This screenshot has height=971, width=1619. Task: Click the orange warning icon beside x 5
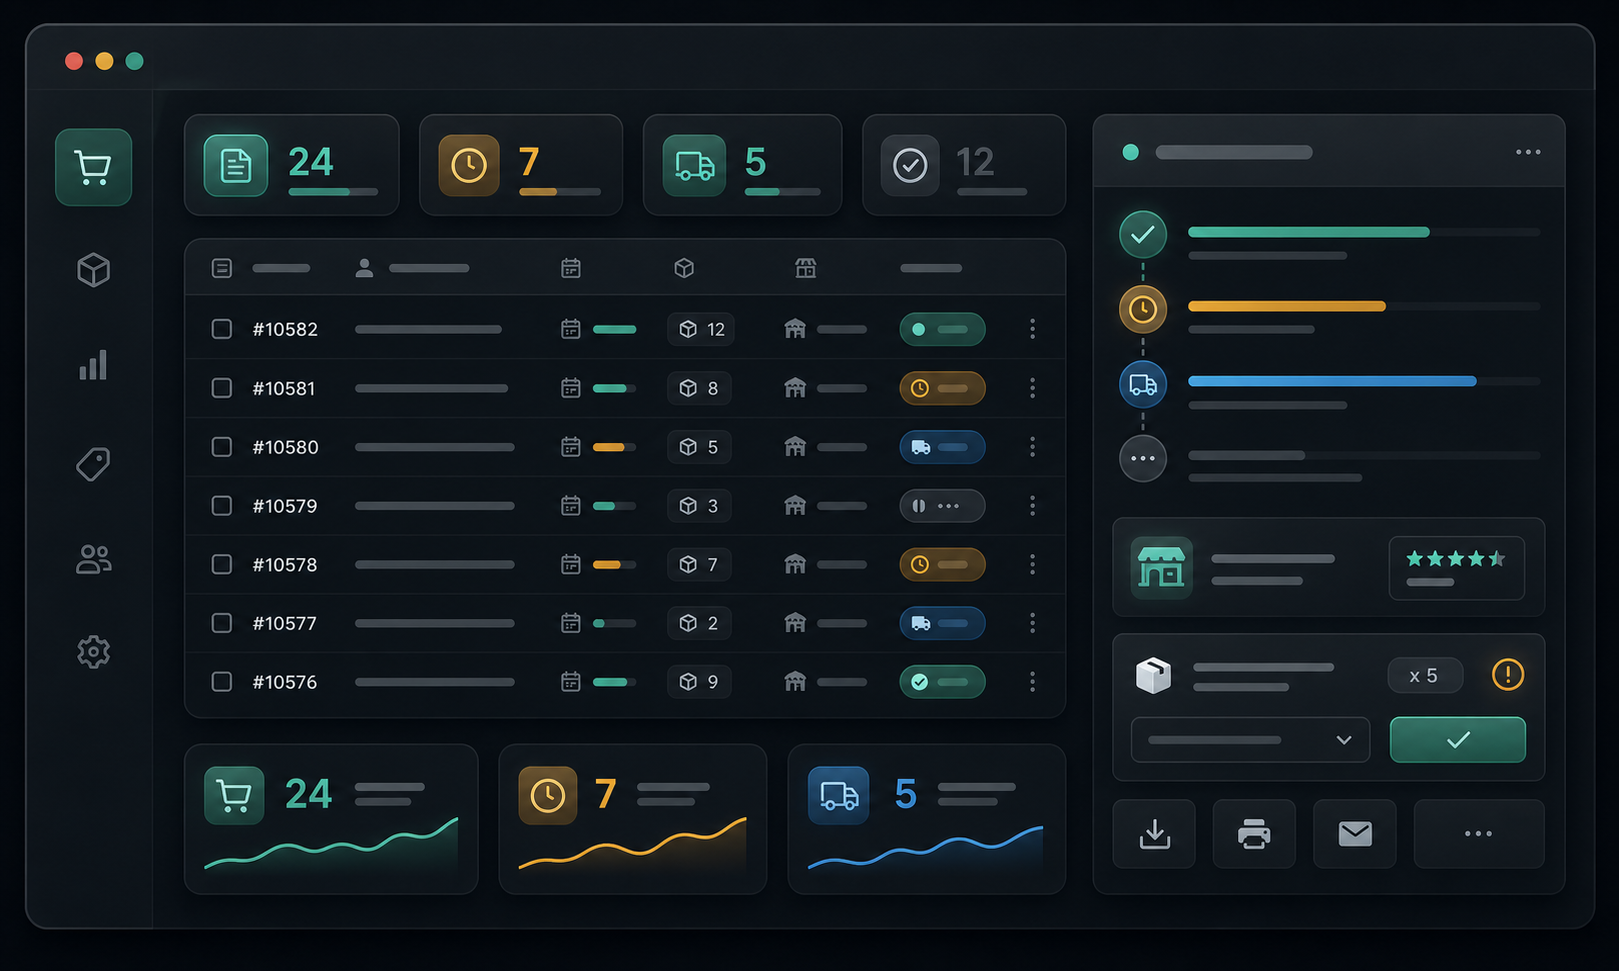[1508, 675]
